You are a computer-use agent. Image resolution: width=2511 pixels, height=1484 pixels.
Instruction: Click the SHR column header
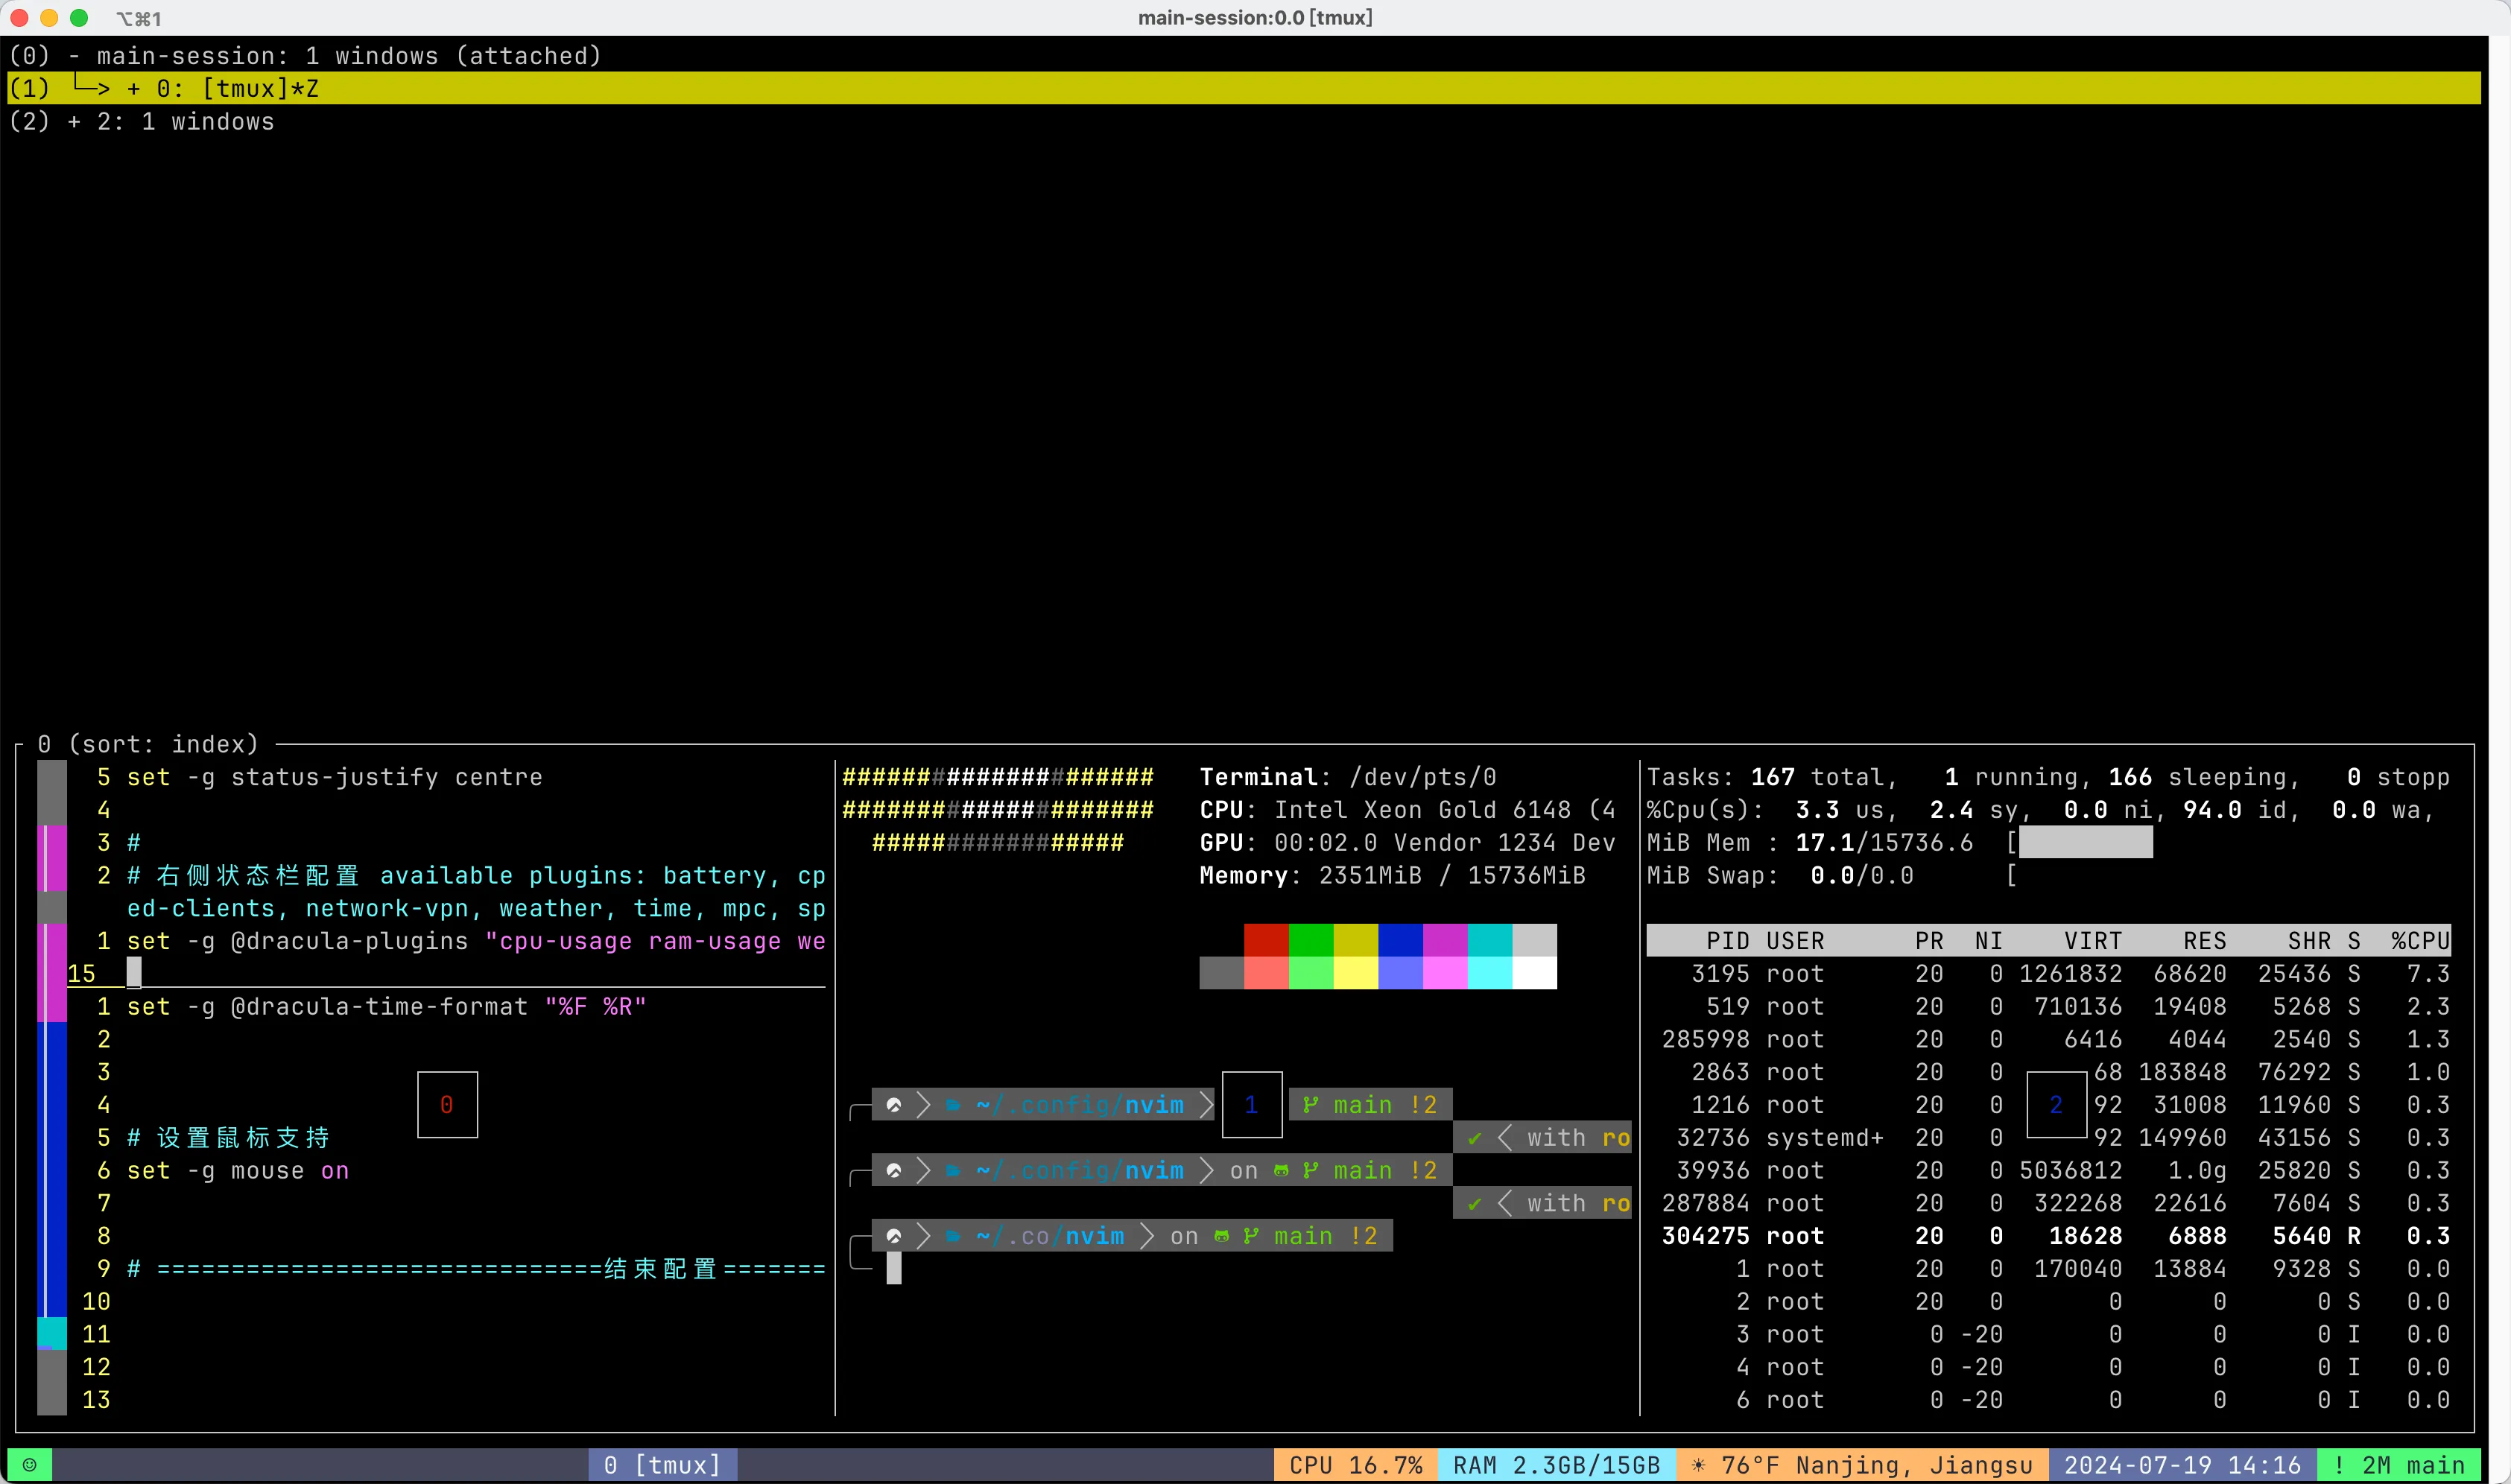coord(2309,941)
